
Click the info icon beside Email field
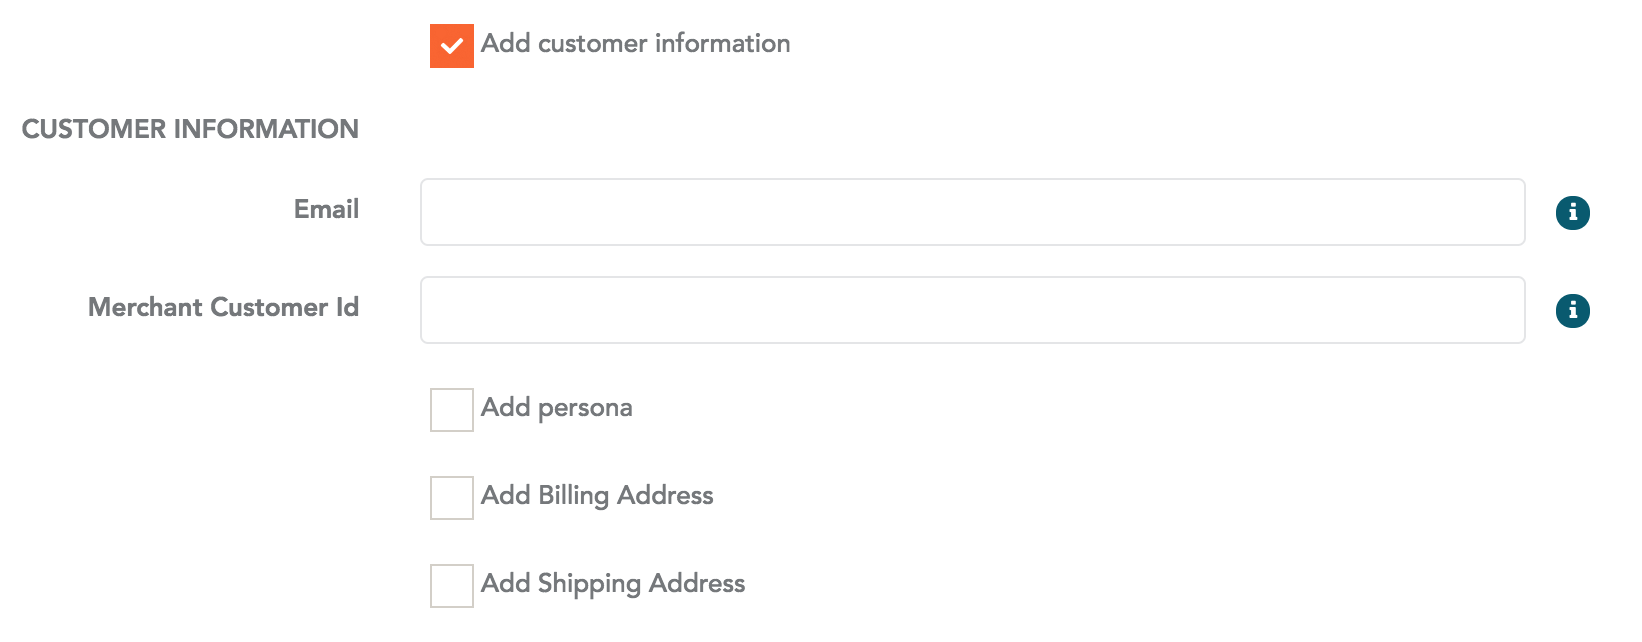coord(1572,212)
